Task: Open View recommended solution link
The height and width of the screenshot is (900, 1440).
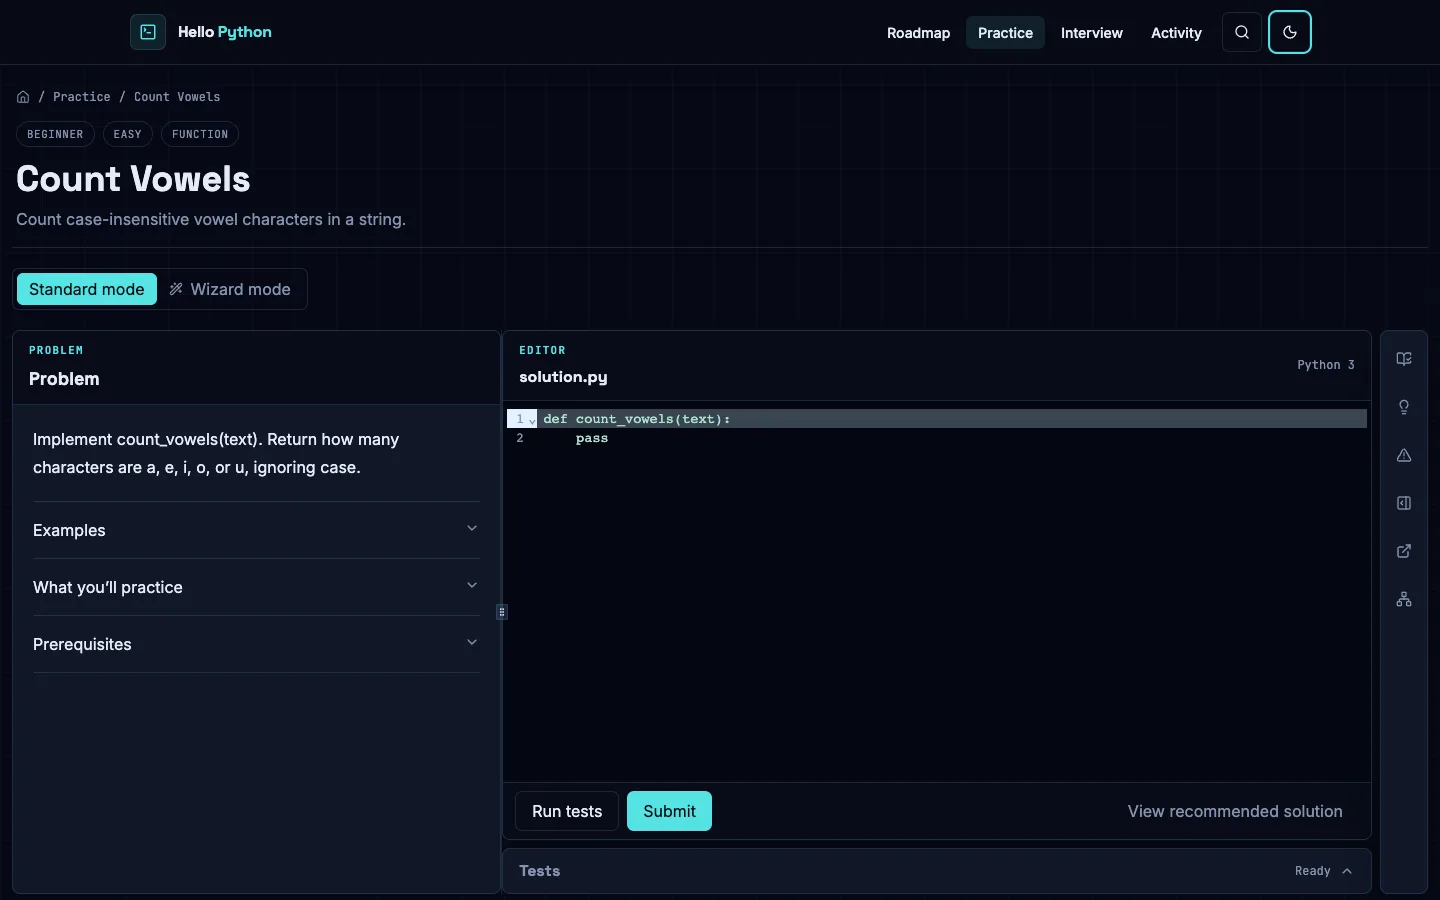Action: (x=1235, y=811)
